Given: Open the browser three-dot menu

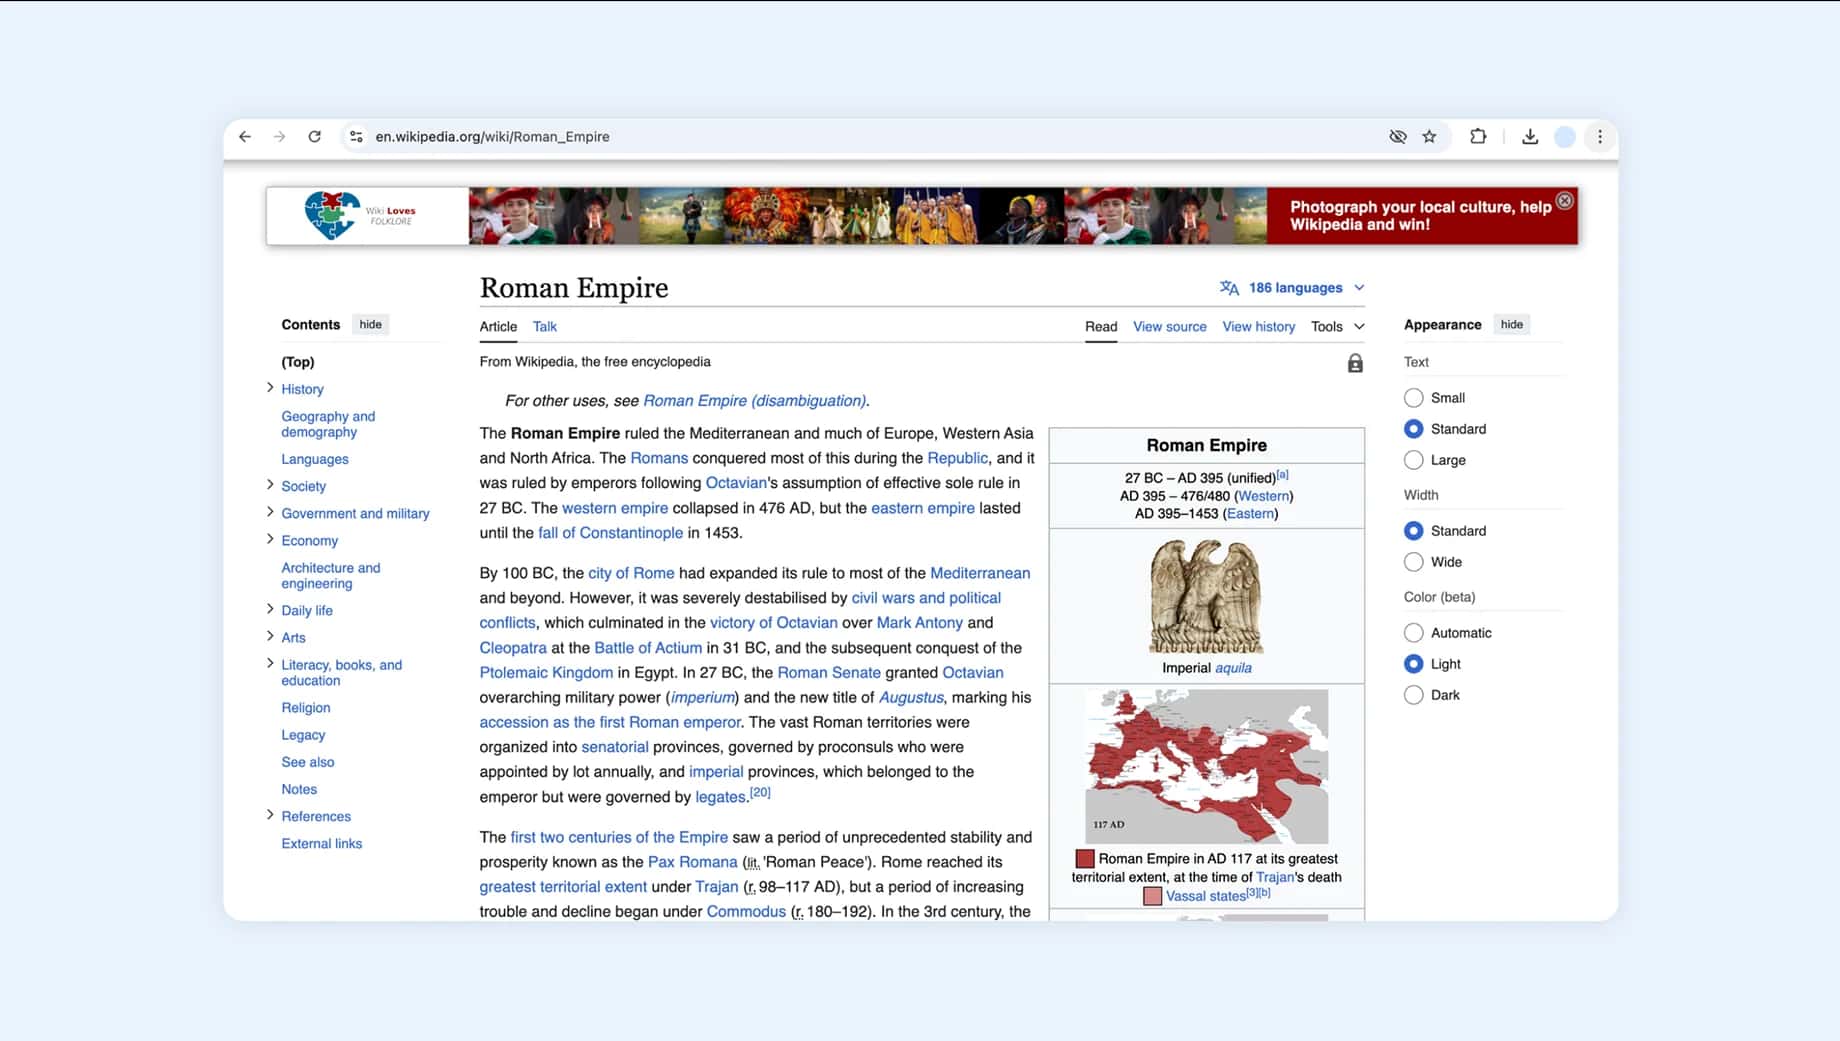Looking at the screenshot, I should tap(1600, 137).
